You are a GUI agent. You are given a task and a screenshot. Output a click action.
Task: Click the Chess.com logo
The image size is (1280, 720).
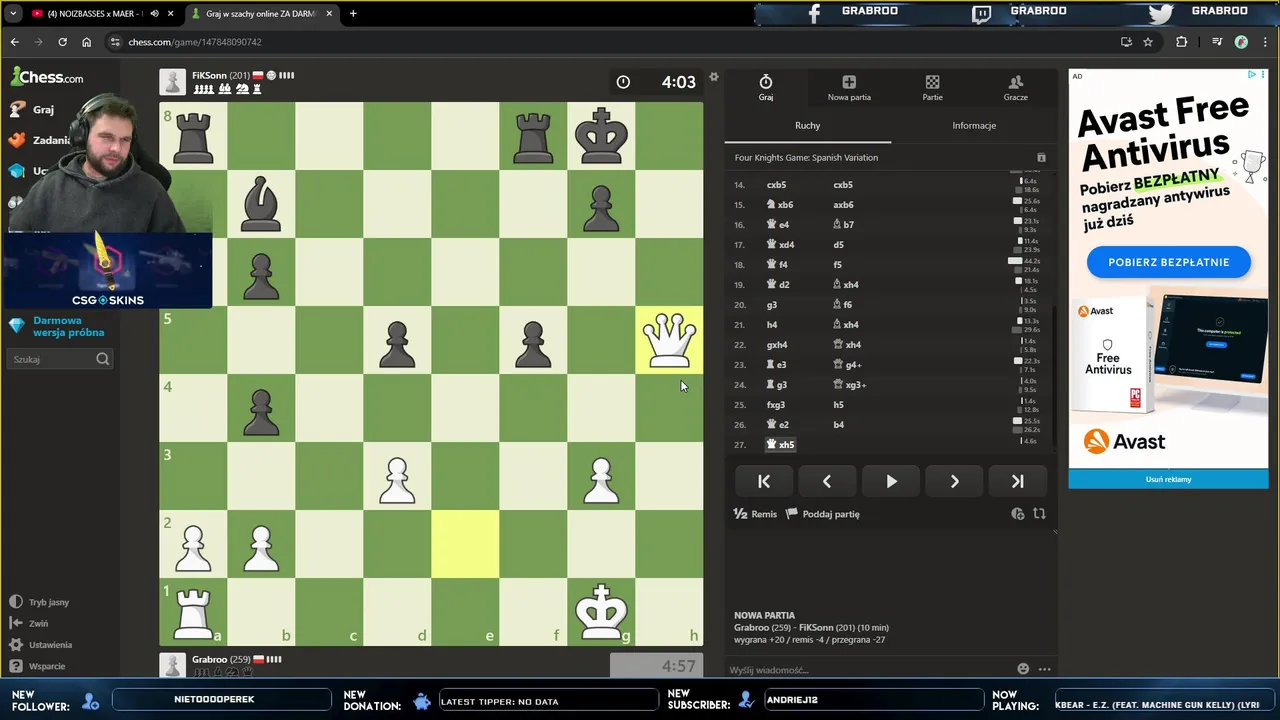tap(48, 77)
